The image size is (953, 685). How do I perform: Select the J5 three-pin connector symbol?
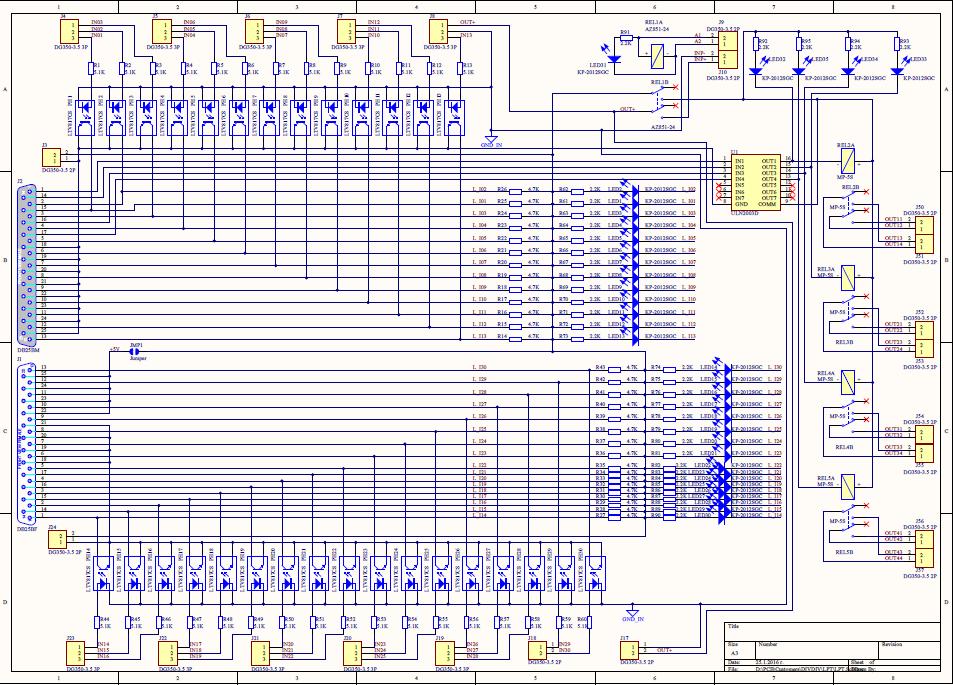click(x=162, y=32)
